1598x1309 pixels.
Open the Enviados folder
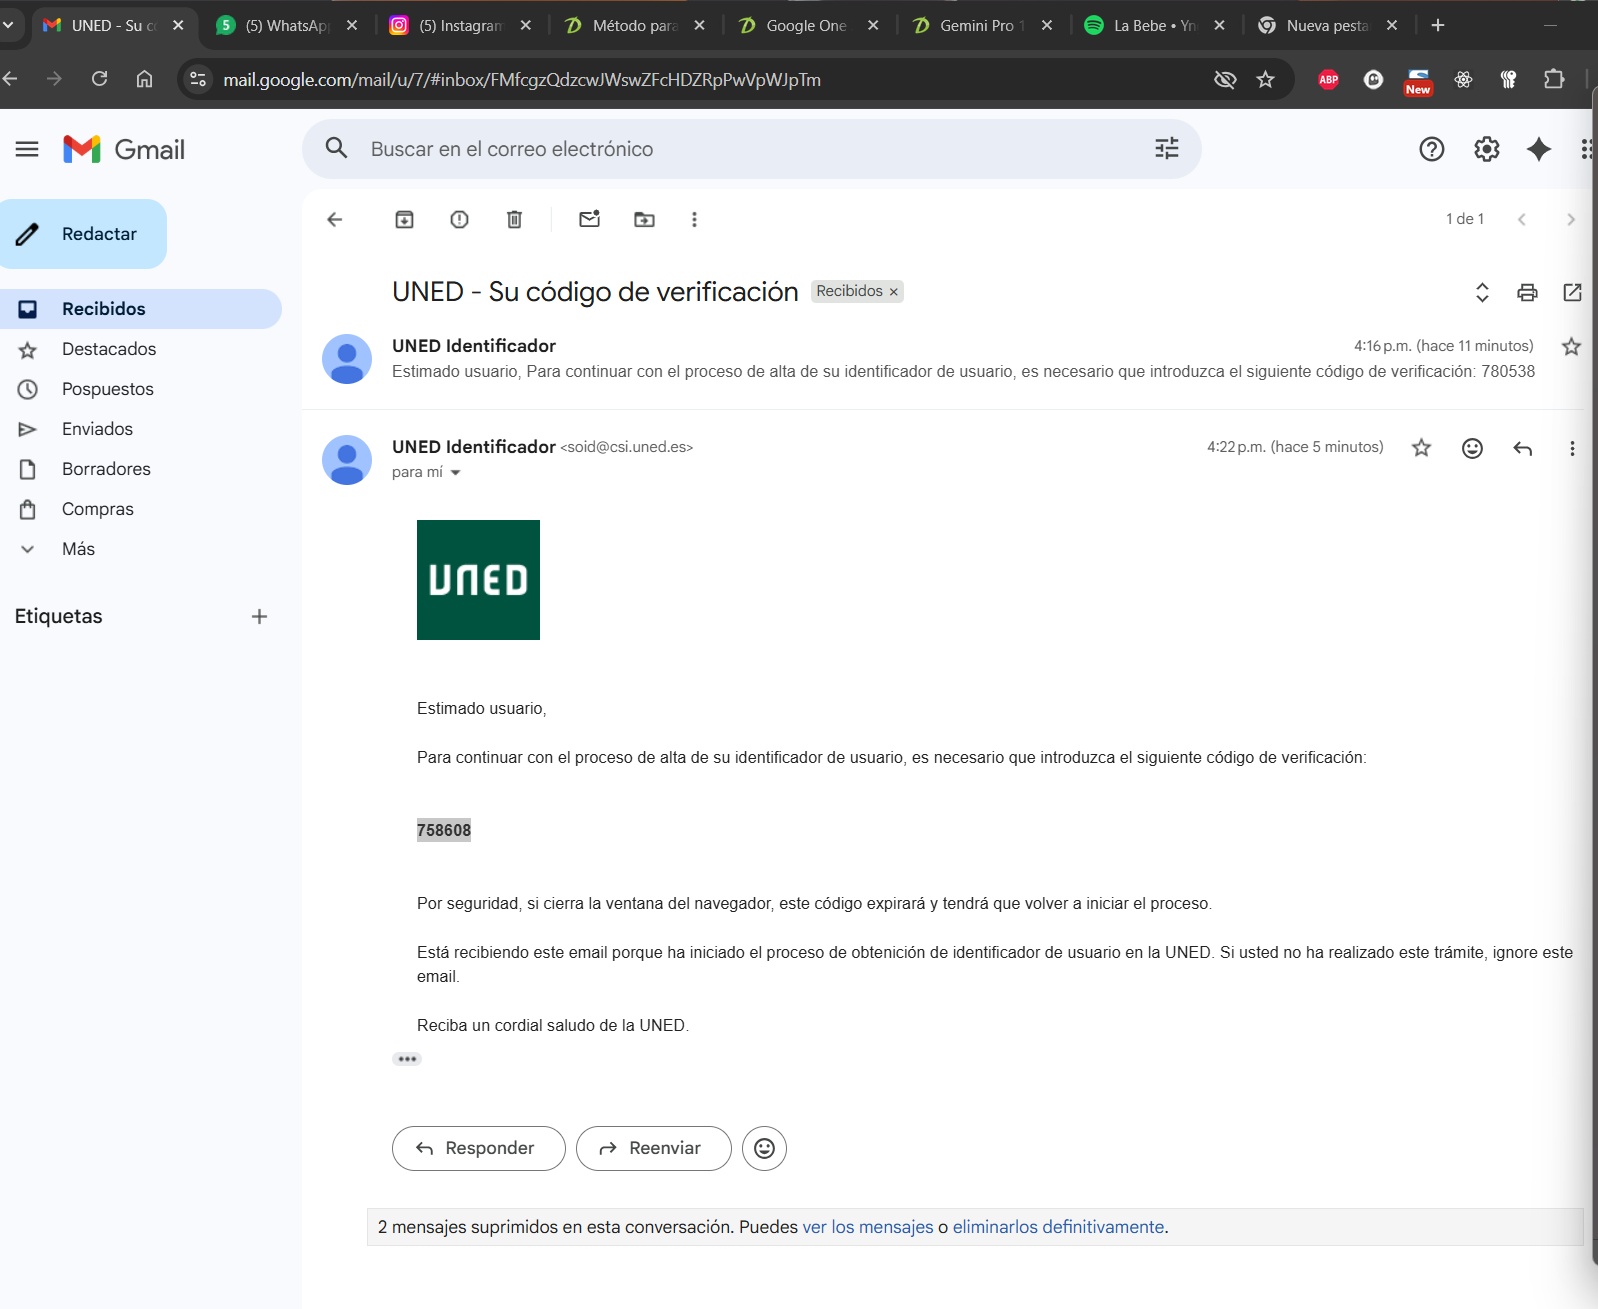(x=97, y=429)
